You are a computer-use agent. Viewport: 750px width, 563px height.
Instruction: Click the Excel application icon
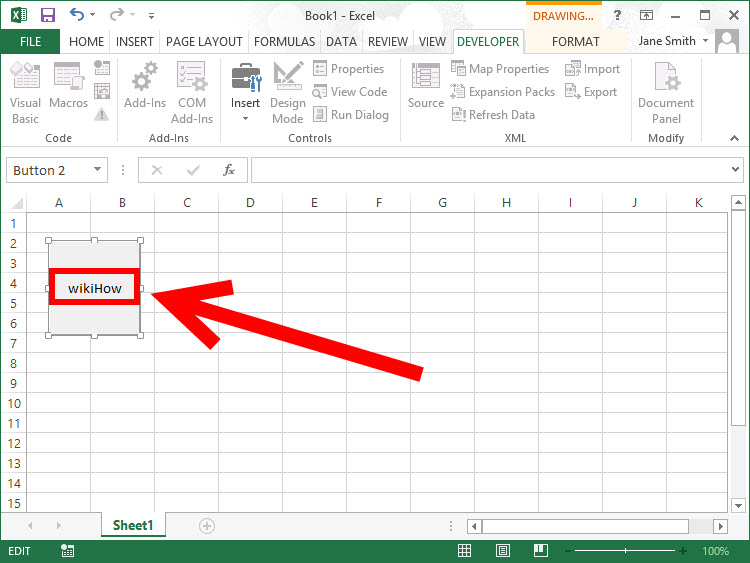[x=19, y=15]
